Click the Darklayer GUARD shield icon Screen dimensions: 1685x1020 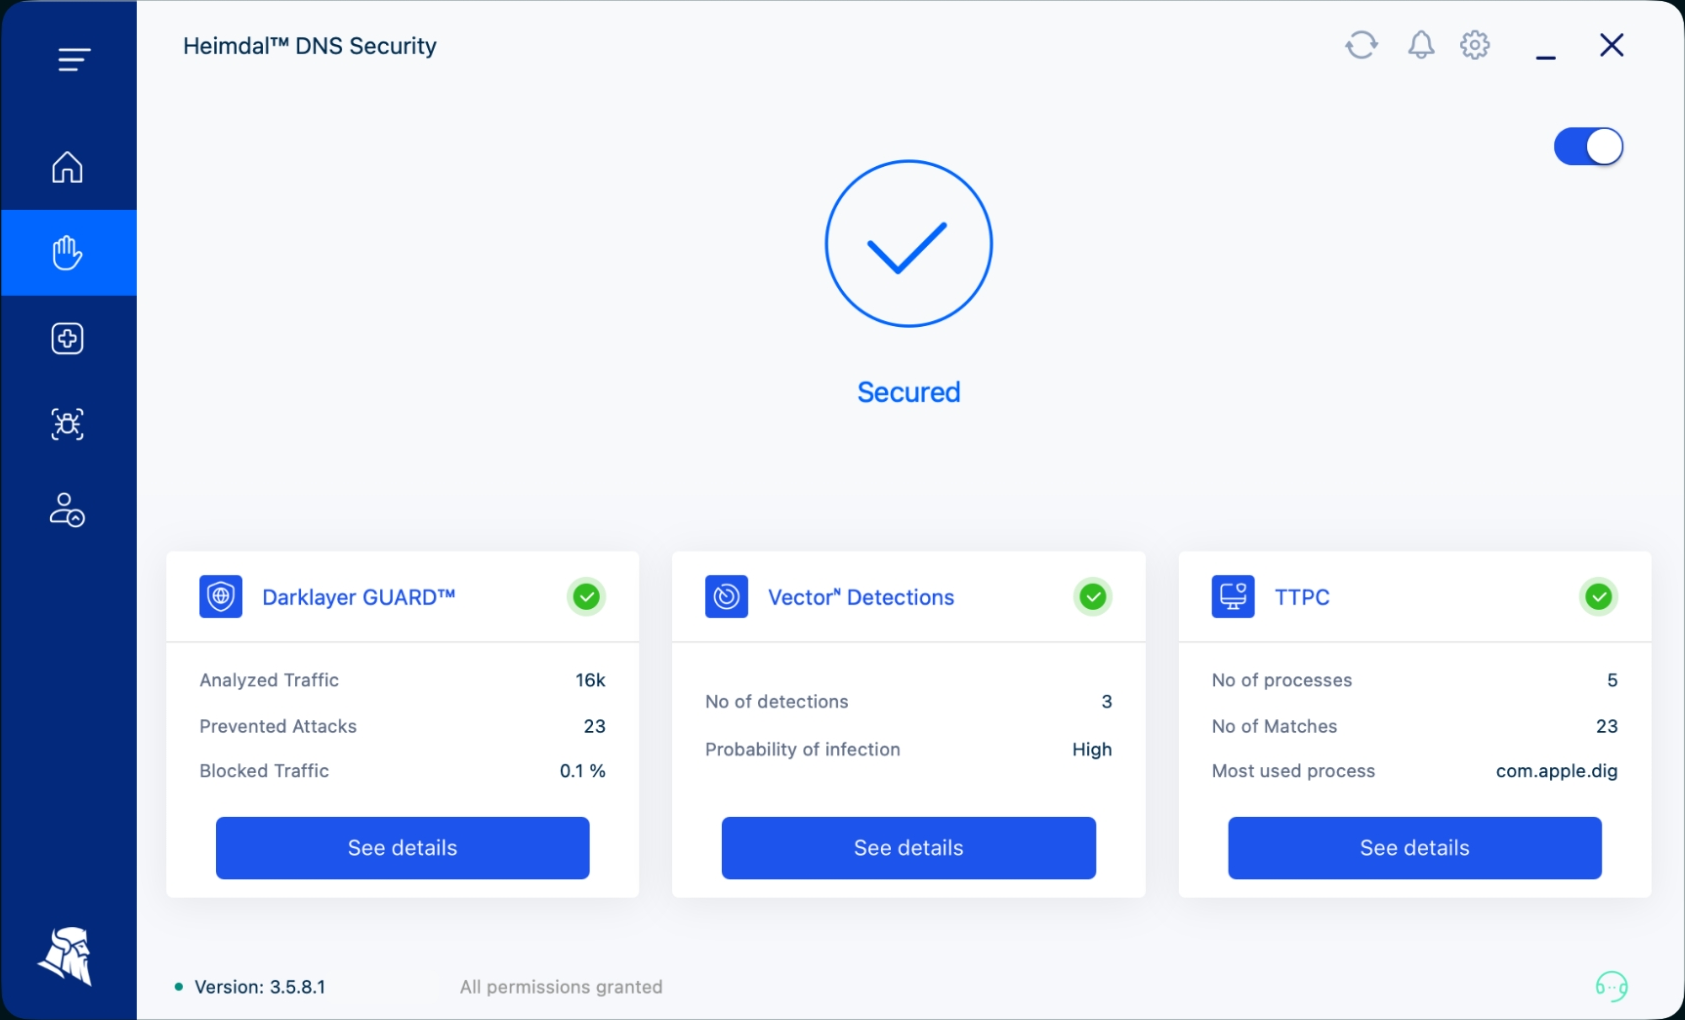[221, 597]
